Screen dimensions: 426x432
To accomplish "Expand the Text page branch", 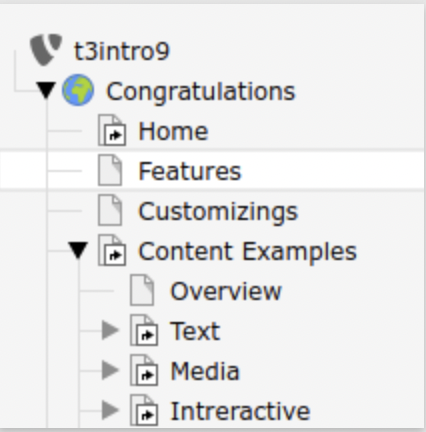I will point(110,330).
